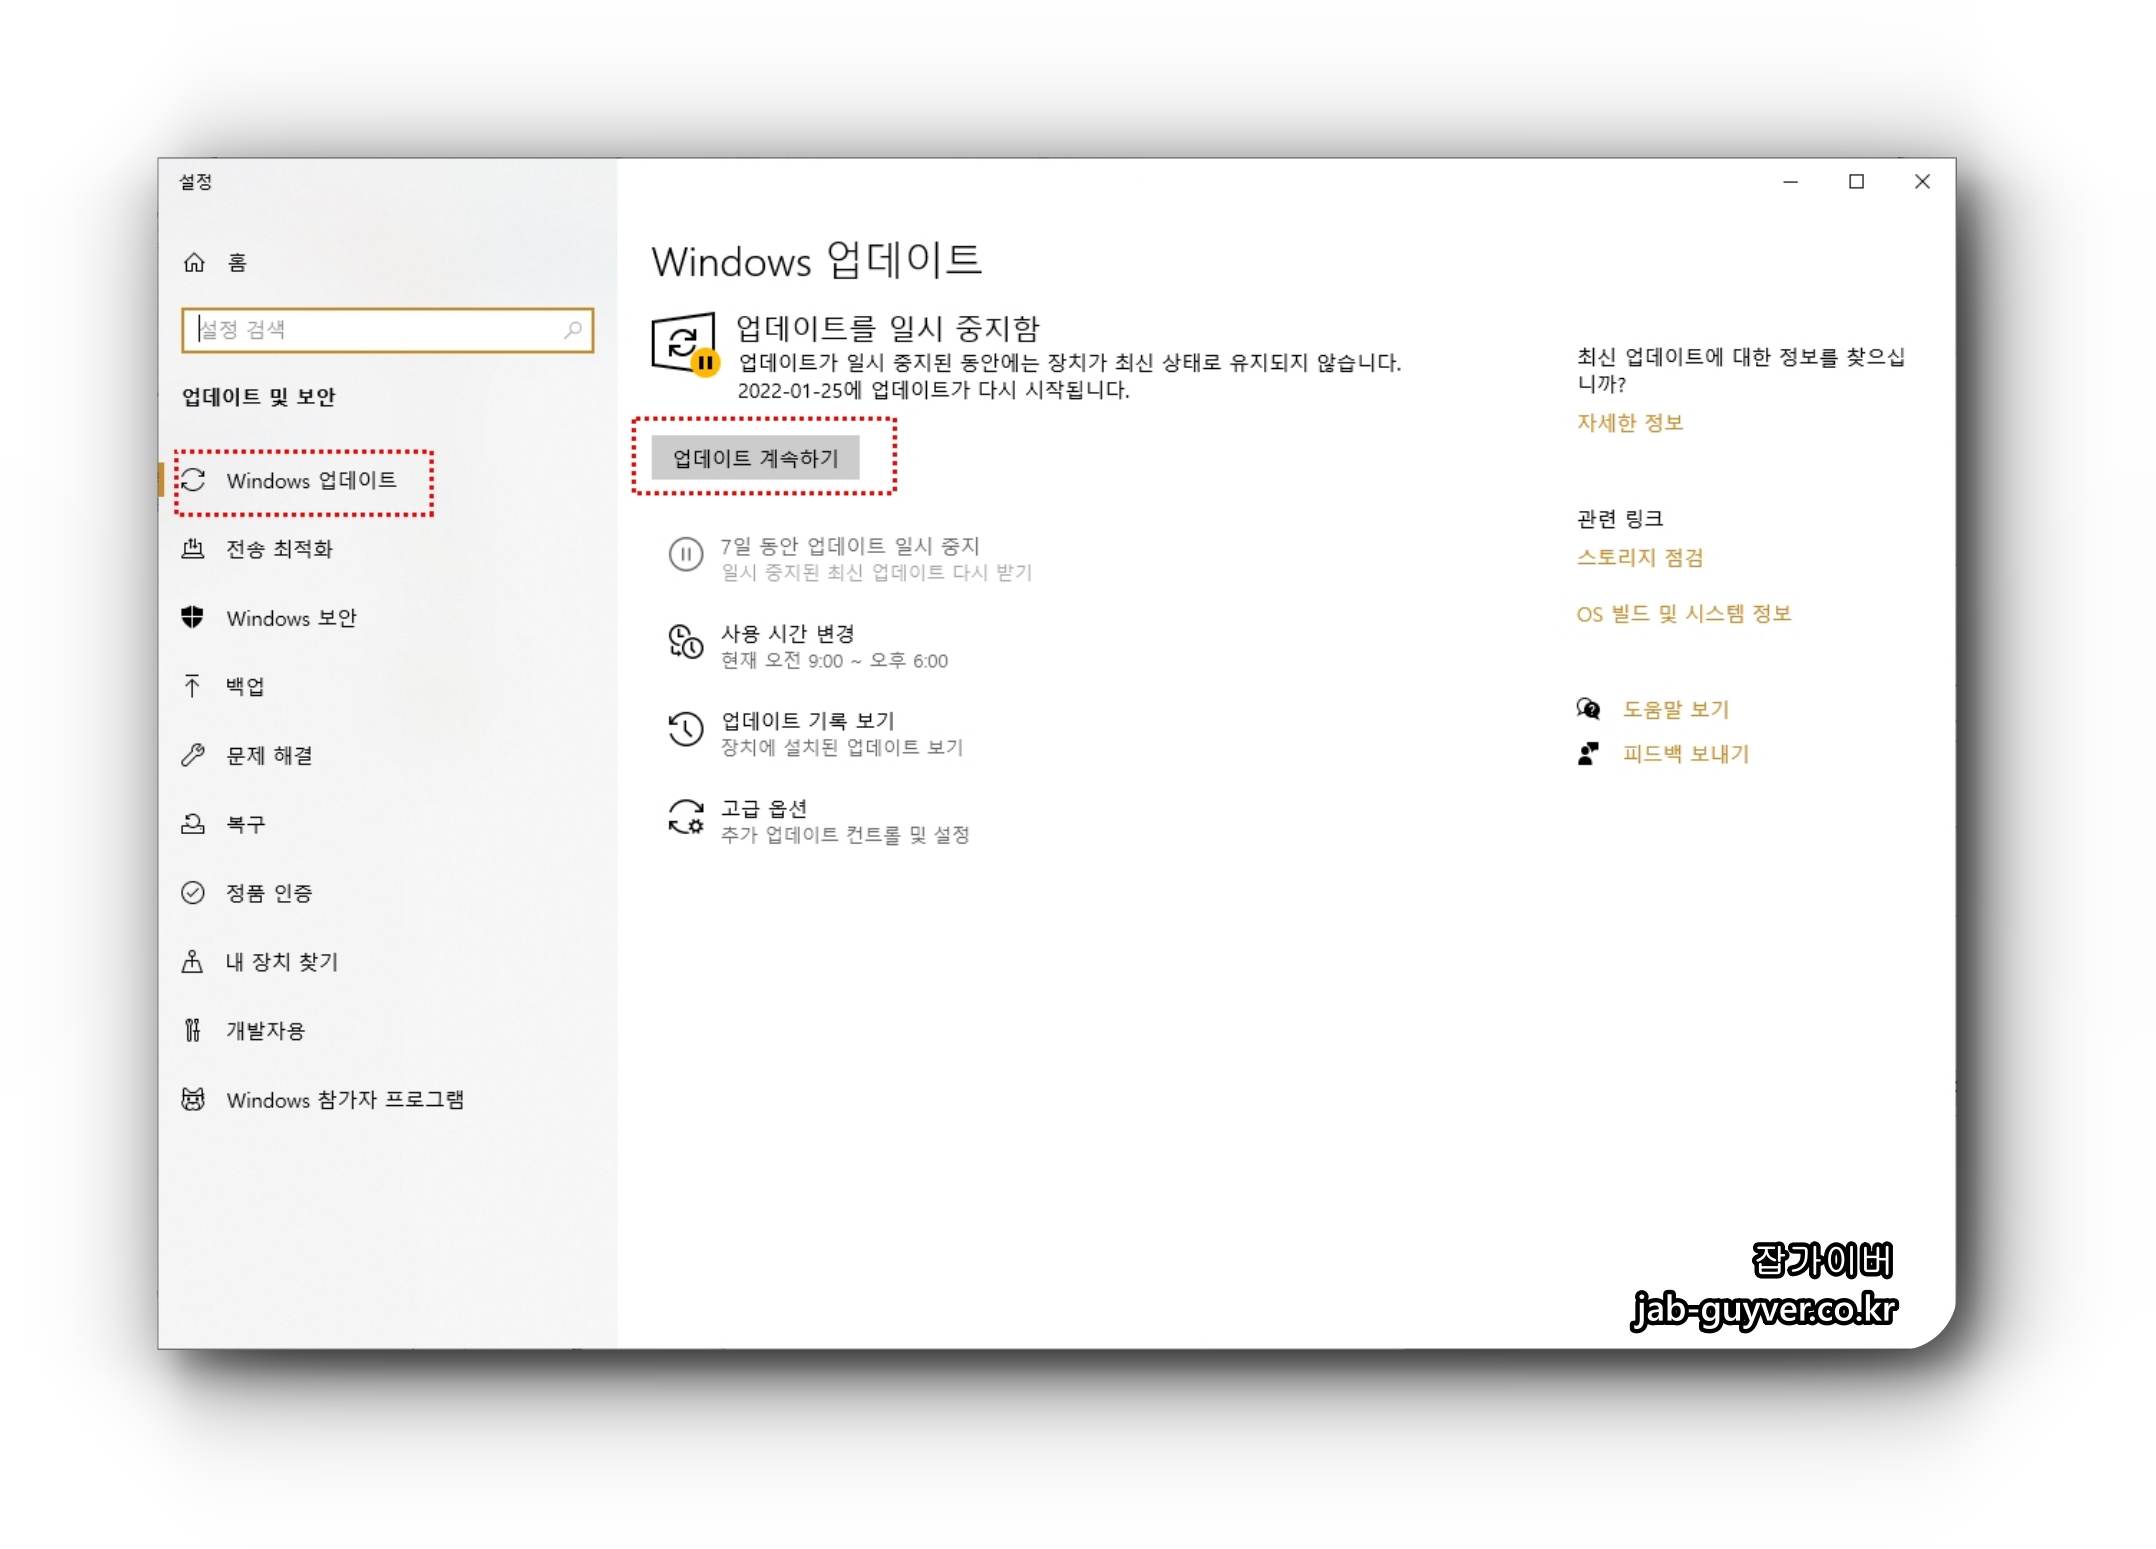The width and height of the screenshot is (2156, 1549).
Task: Open 업데이트 기록 보기 history
Action: [x=807, y=721]
